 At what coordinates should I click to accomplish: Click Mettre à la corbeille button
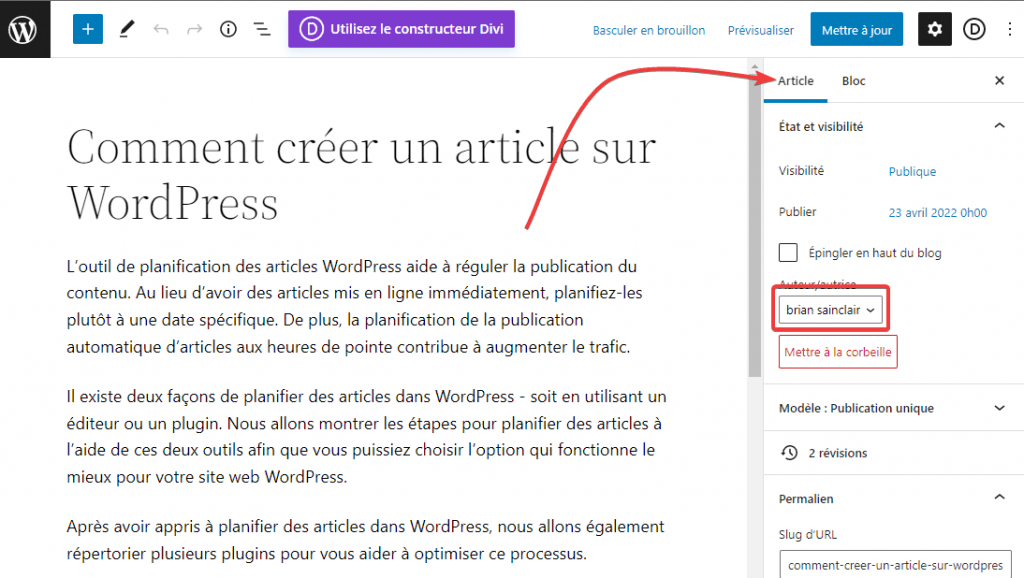[x=838, y=352]
